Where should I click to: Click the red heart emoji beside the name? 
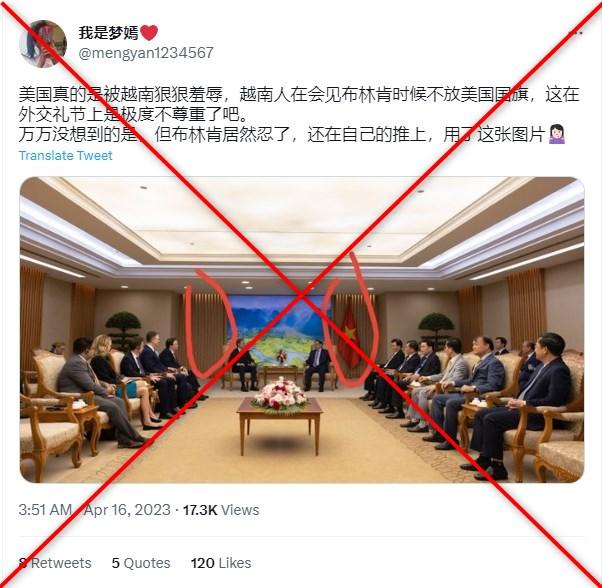[149, 33]
